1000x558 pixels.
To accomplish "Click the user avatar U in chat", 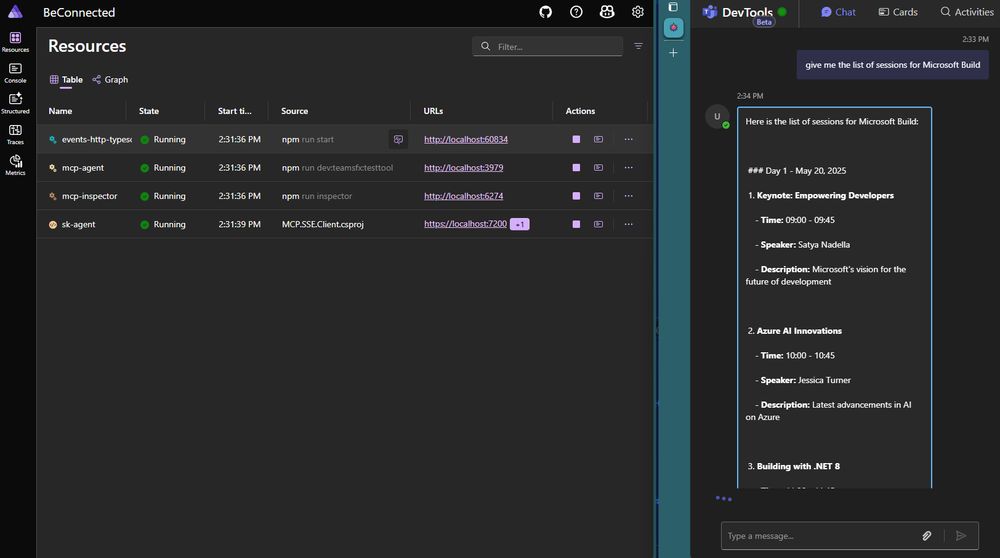I will (717, 117).
